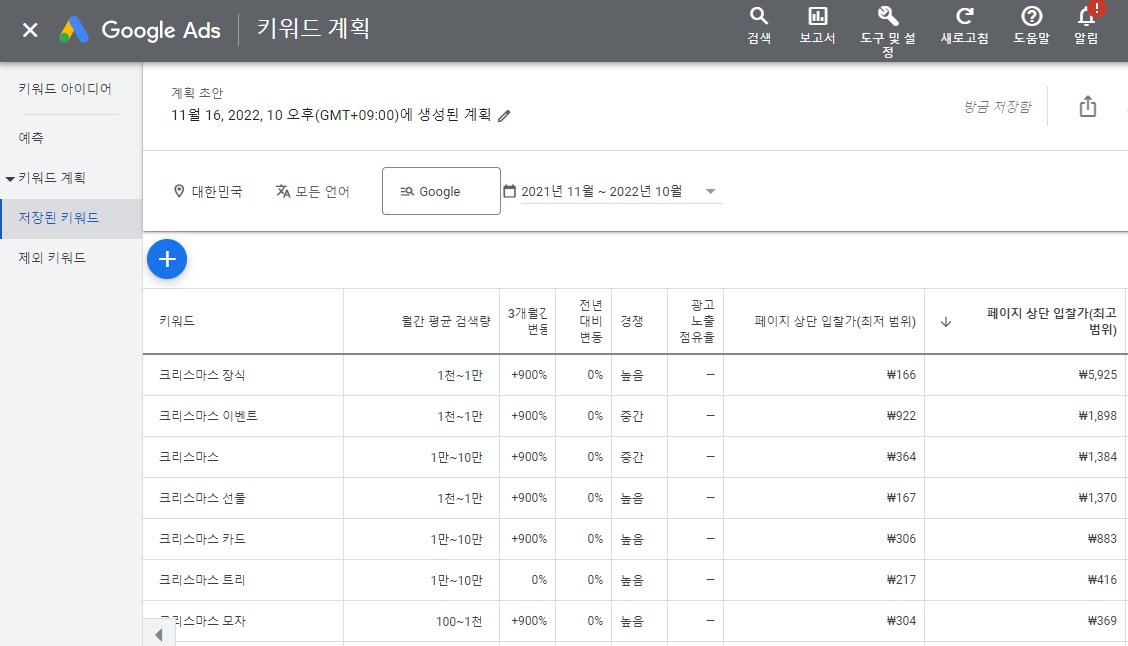Image resolution: width=1128 pixels, height=646 pixels.
Task: Open the 도움말 help icon
Action: [1031, 22]
